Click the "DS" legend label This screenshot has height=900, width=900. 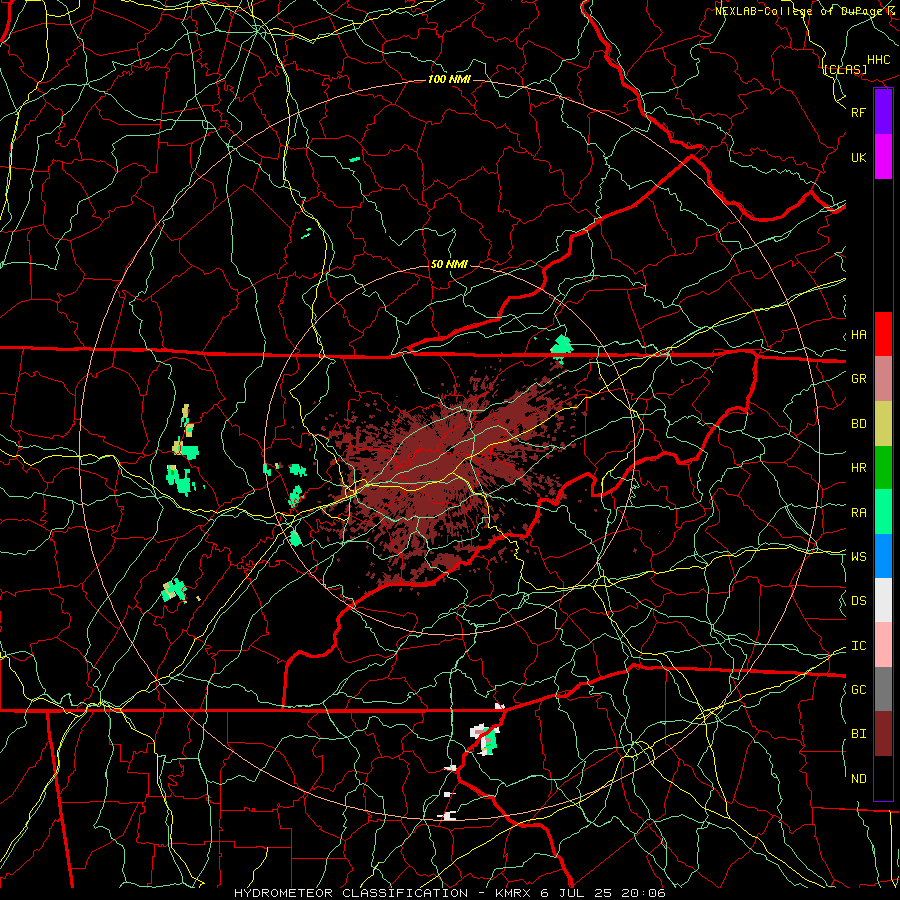858,601
